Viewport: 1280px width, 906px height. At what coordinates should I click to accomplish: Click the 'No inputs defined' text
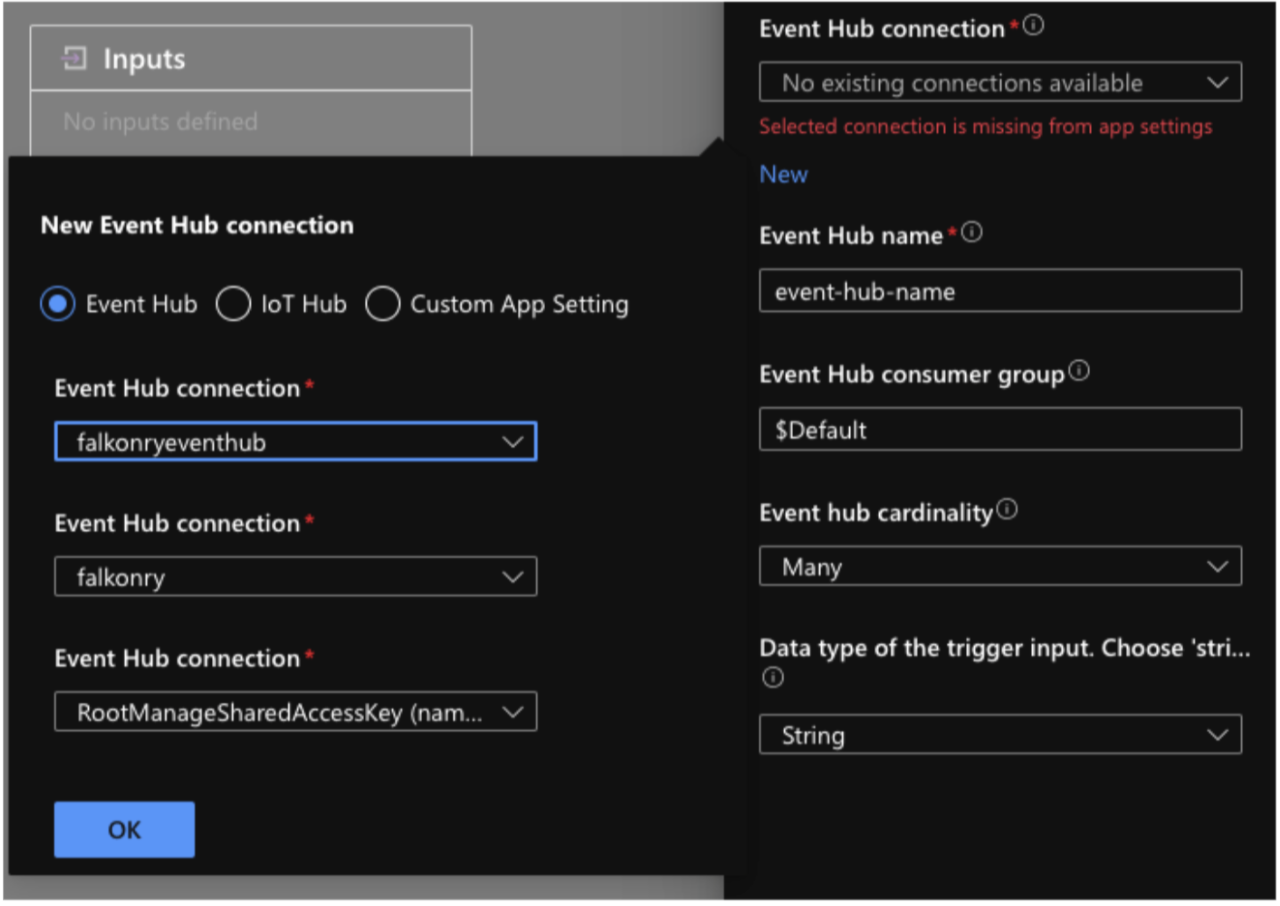[x=160, y=122]
